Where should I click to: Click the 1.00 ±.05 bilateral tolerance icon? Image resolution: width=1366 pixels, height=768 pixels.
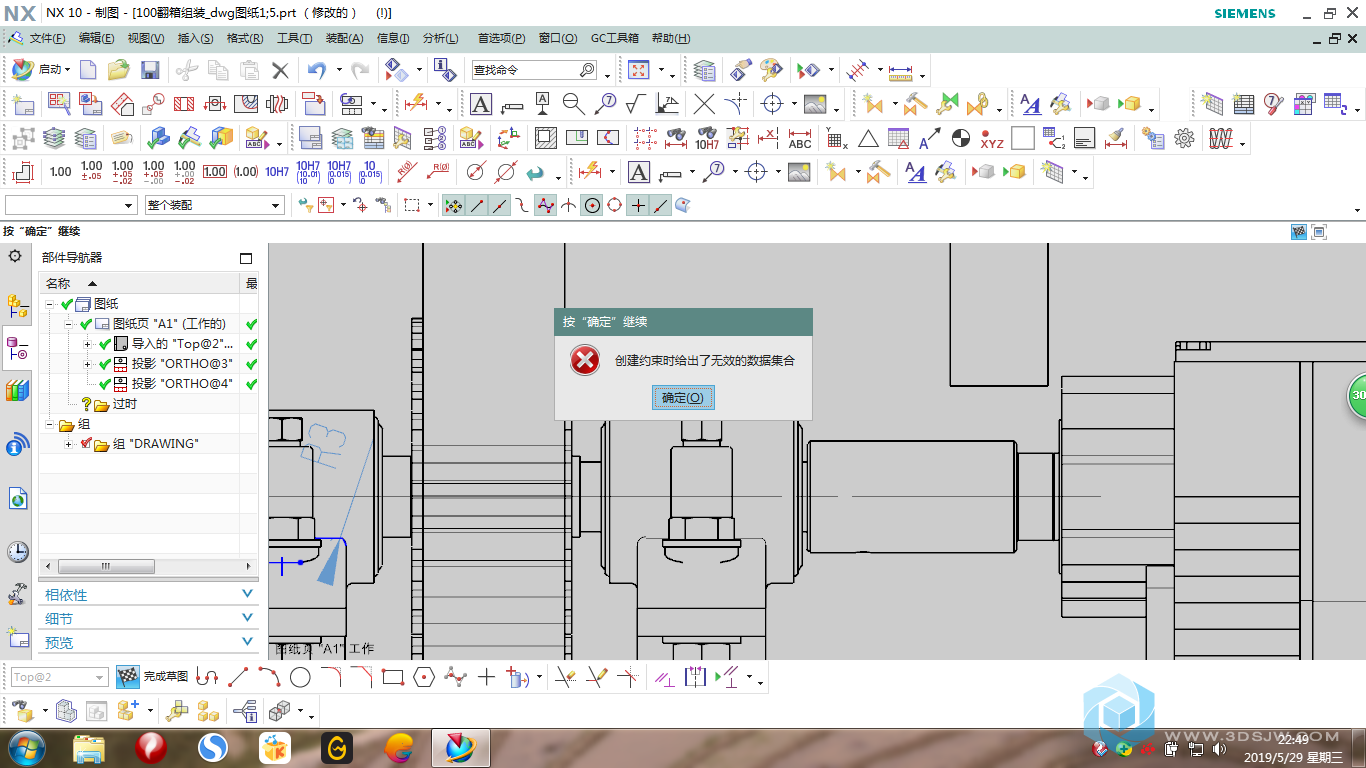(91, 172)
